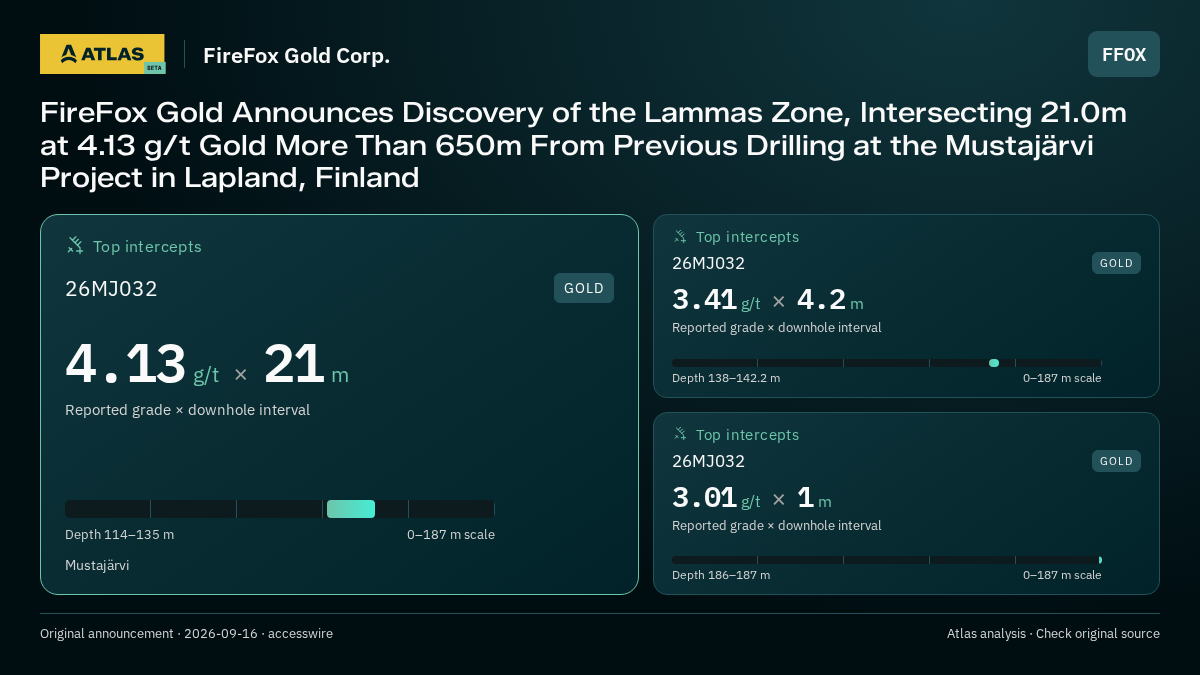Click the Top intercepts heading in the 4.13 g/t card

tap(147, 246)
